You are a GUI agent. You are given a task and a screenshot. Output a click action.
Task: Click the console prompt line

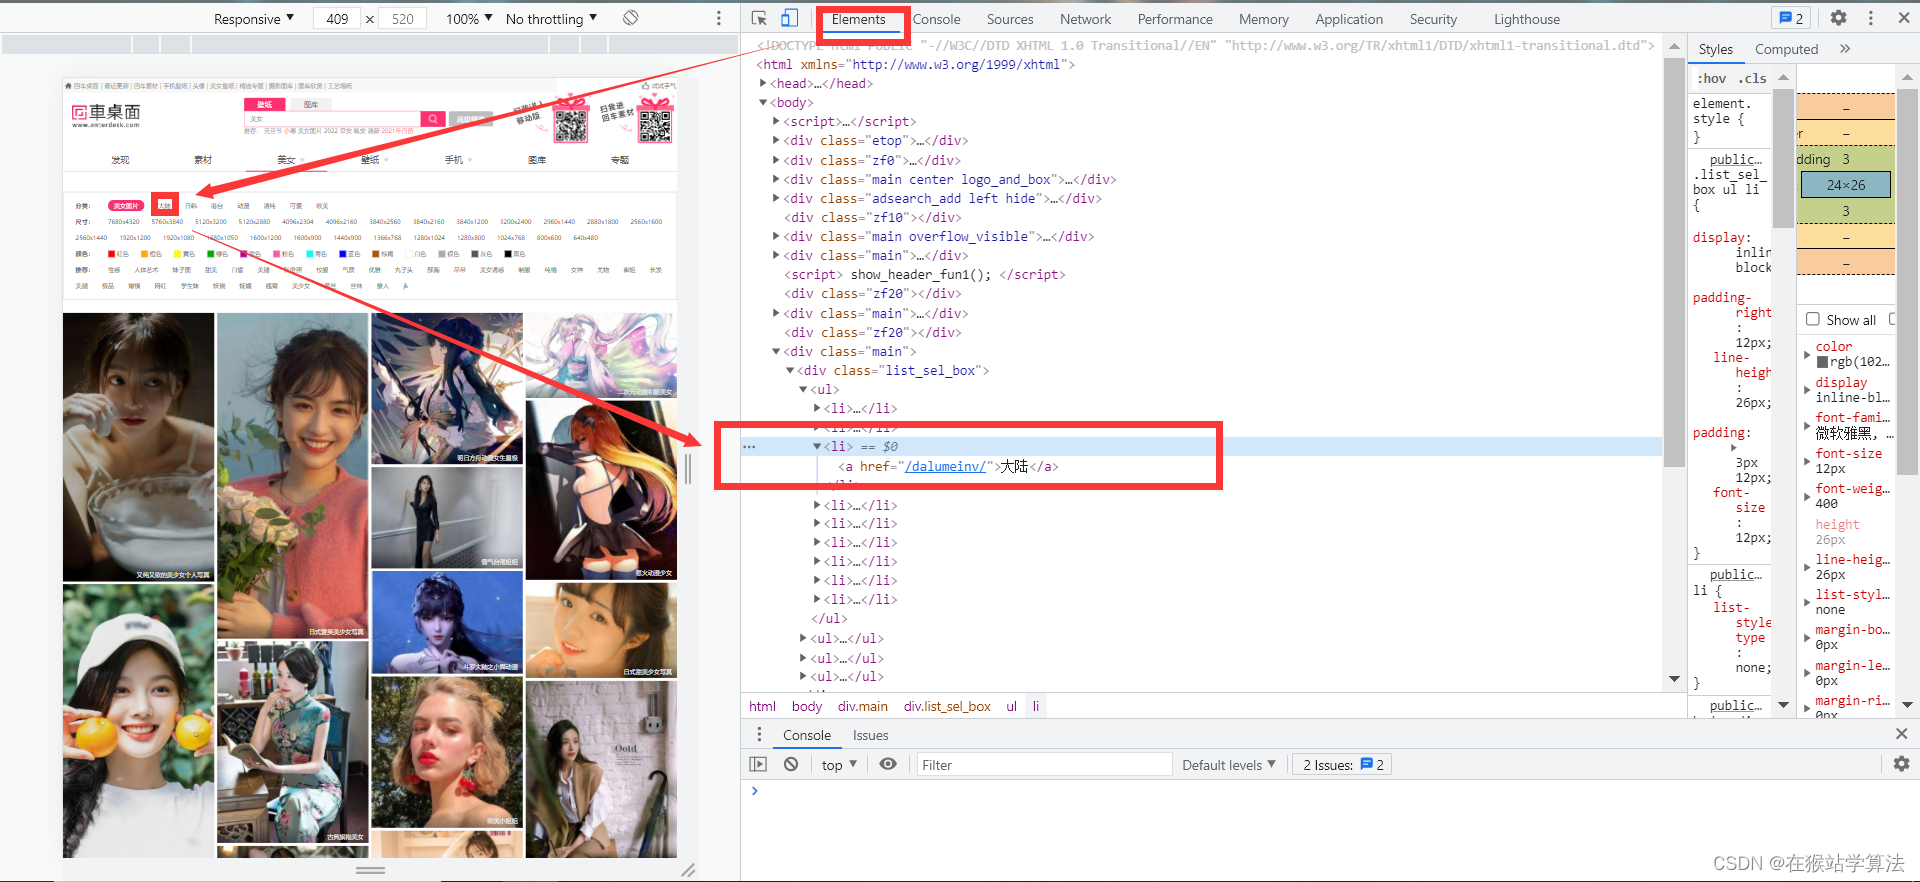tap(1330, 790)
